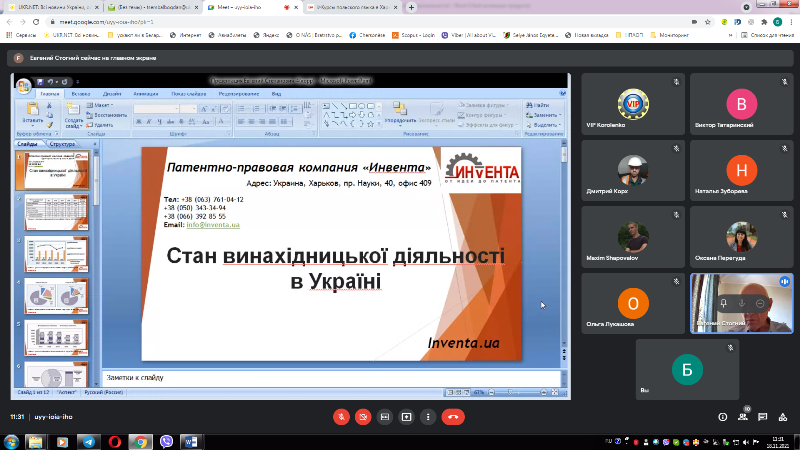Open the three-dot more options menu
This screenshot has height=450, width=800.
click(429, 416)
